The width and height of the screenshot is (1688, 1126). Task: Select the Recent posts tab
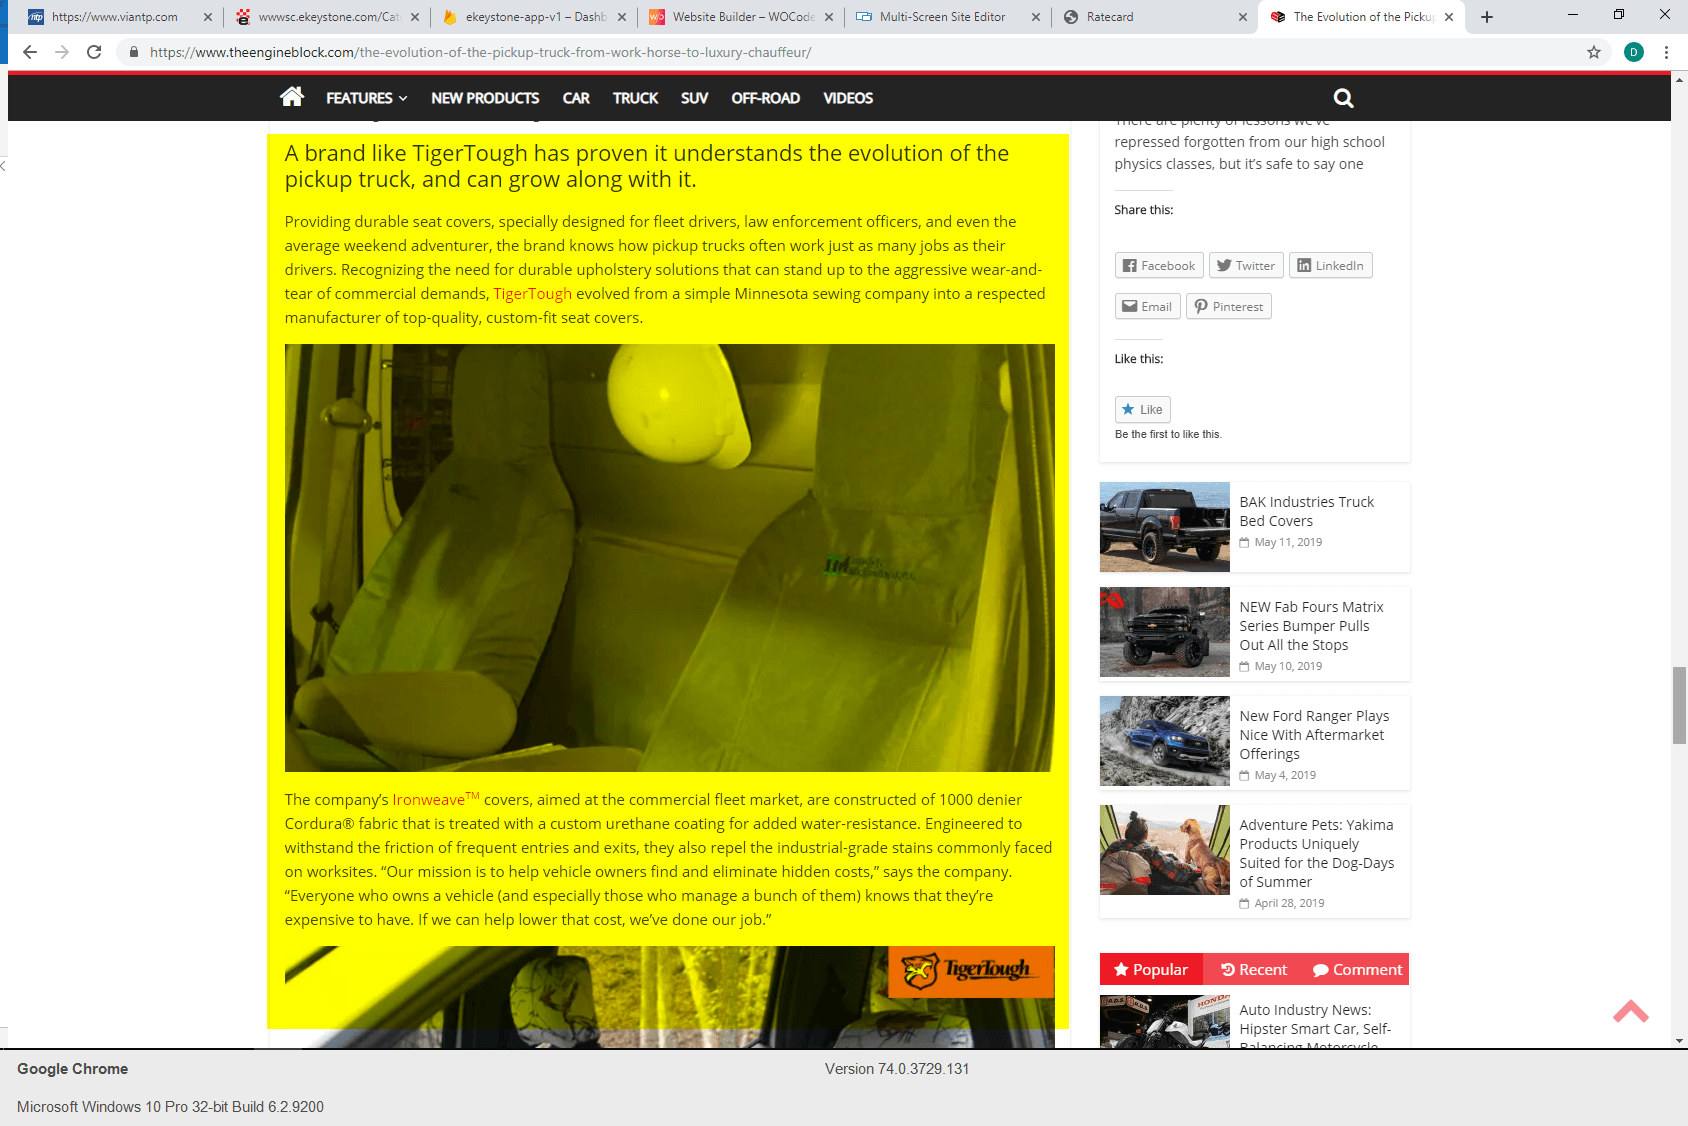pos(1254,969)
